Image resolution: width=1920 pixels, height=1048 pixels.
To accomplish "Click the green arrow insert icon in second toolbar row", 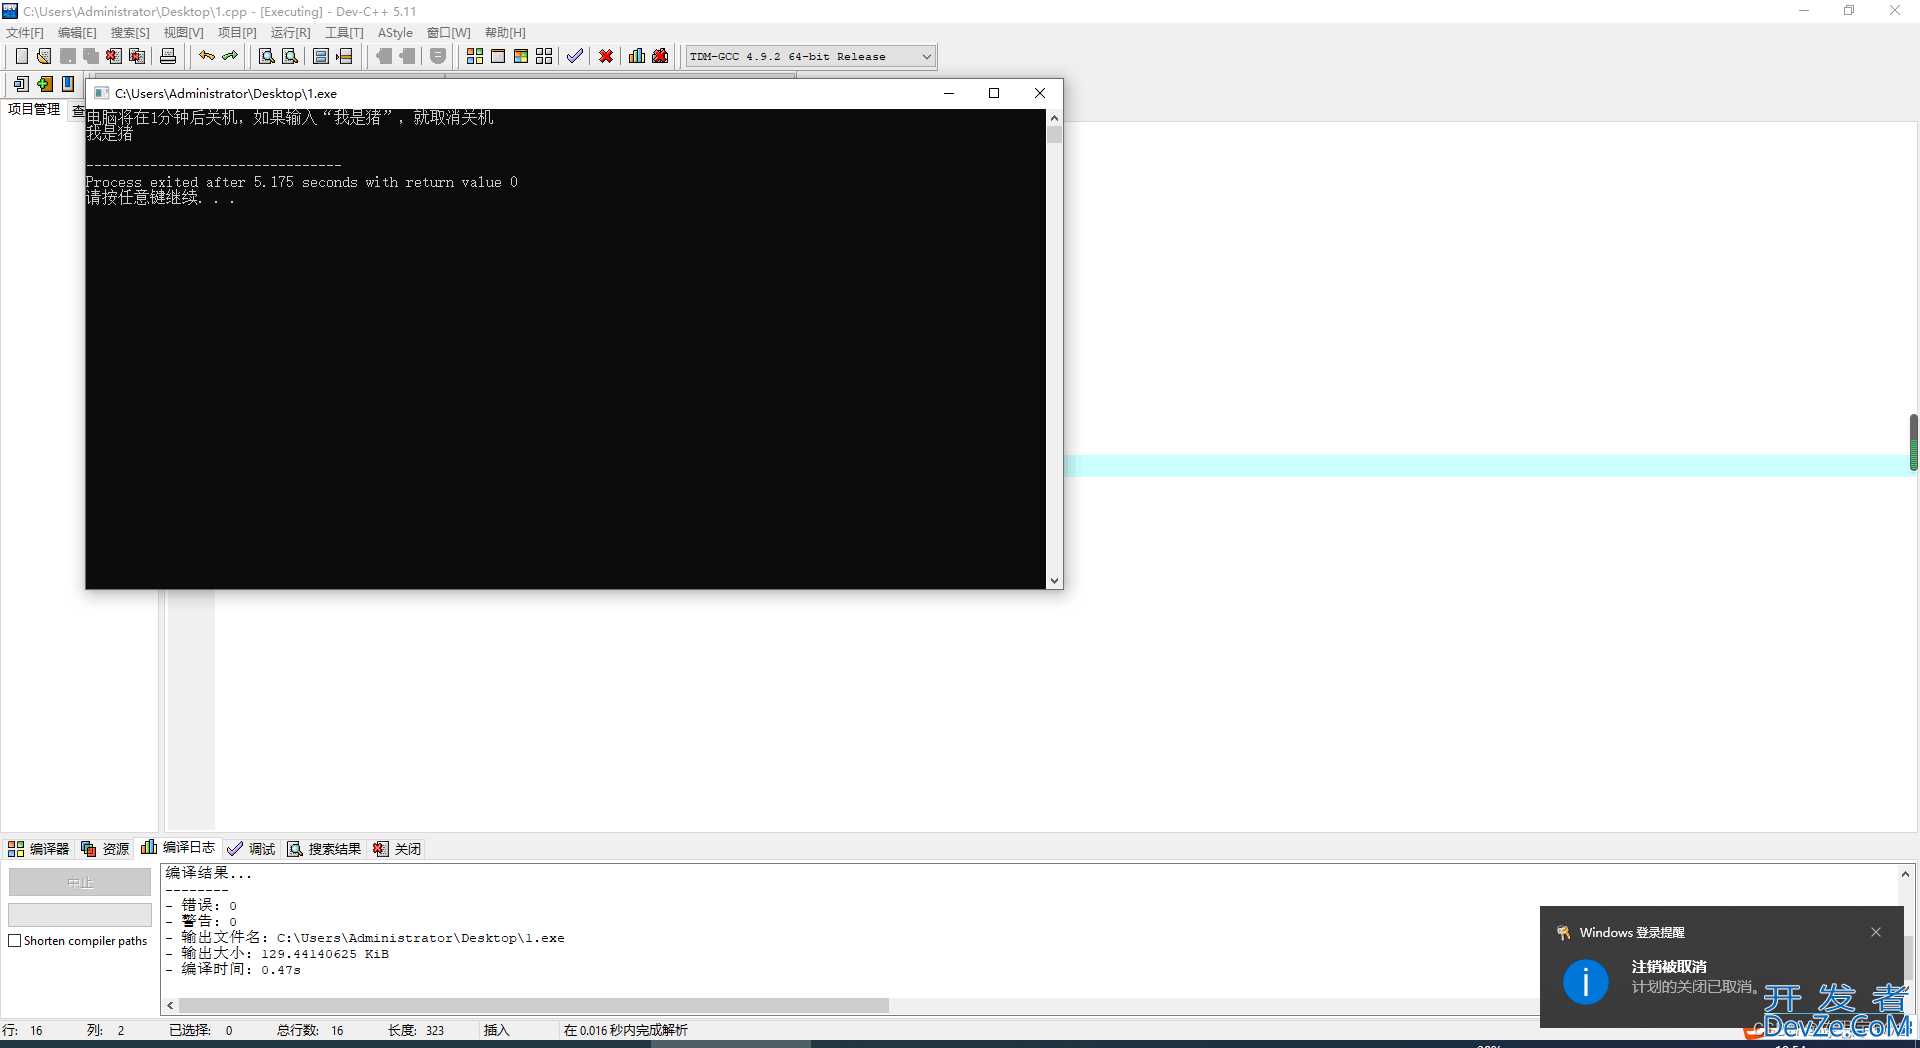I will coord(45,84).
